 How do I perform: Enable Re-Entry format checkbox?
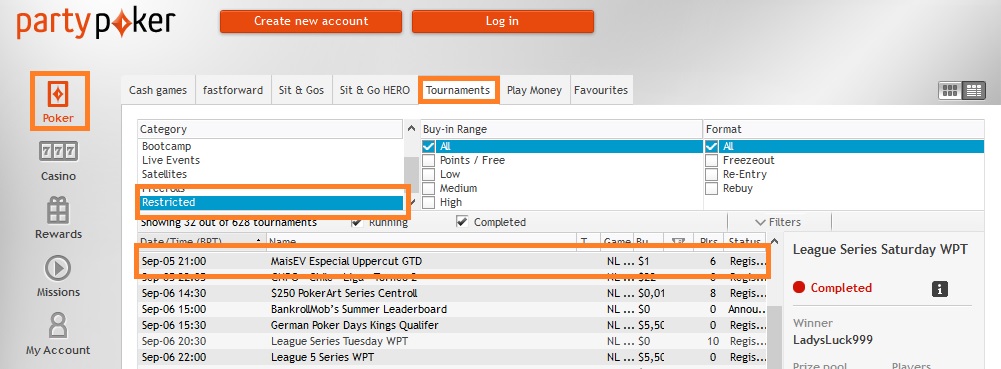pos(712,175)
